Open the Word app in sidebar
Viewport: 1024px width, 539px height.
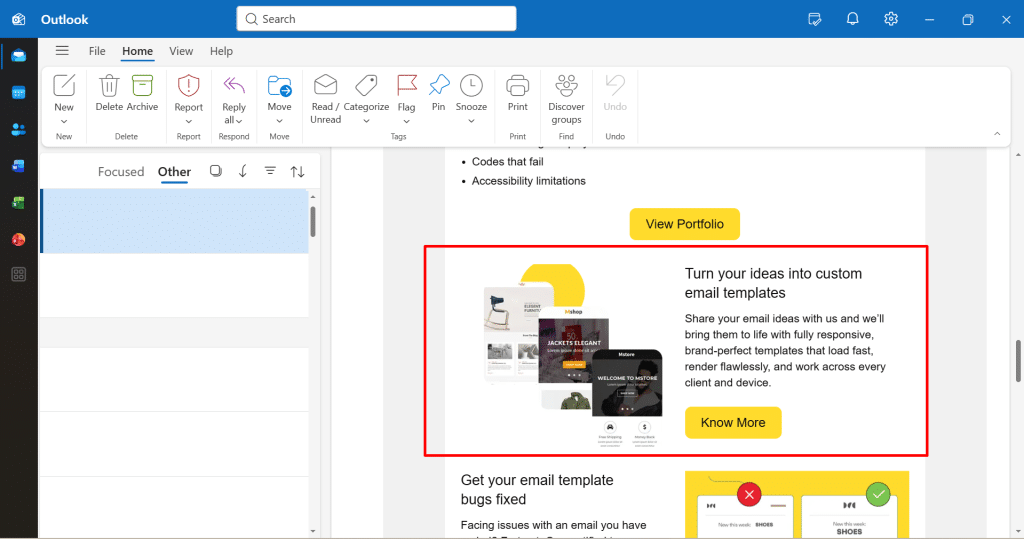[x=18, y=166]
